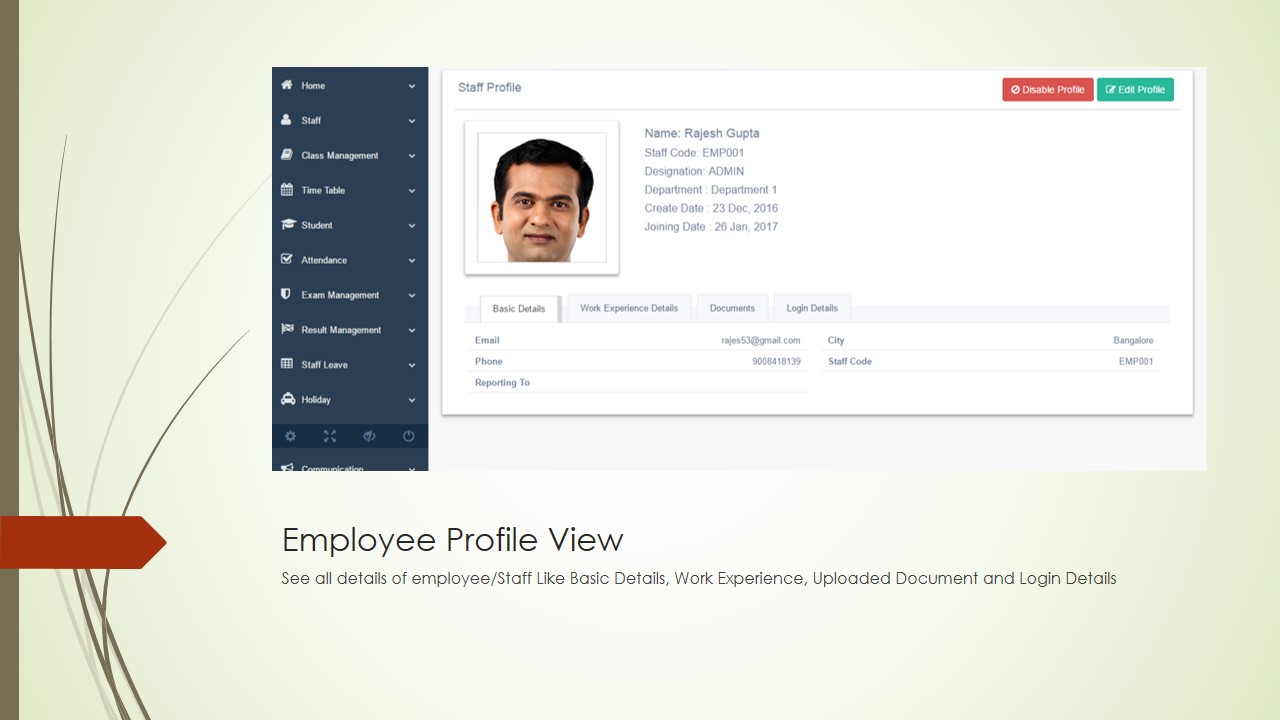1280x720 pixels.
Task: Click the Exam Management shield icon
Action: coord(287,295)
